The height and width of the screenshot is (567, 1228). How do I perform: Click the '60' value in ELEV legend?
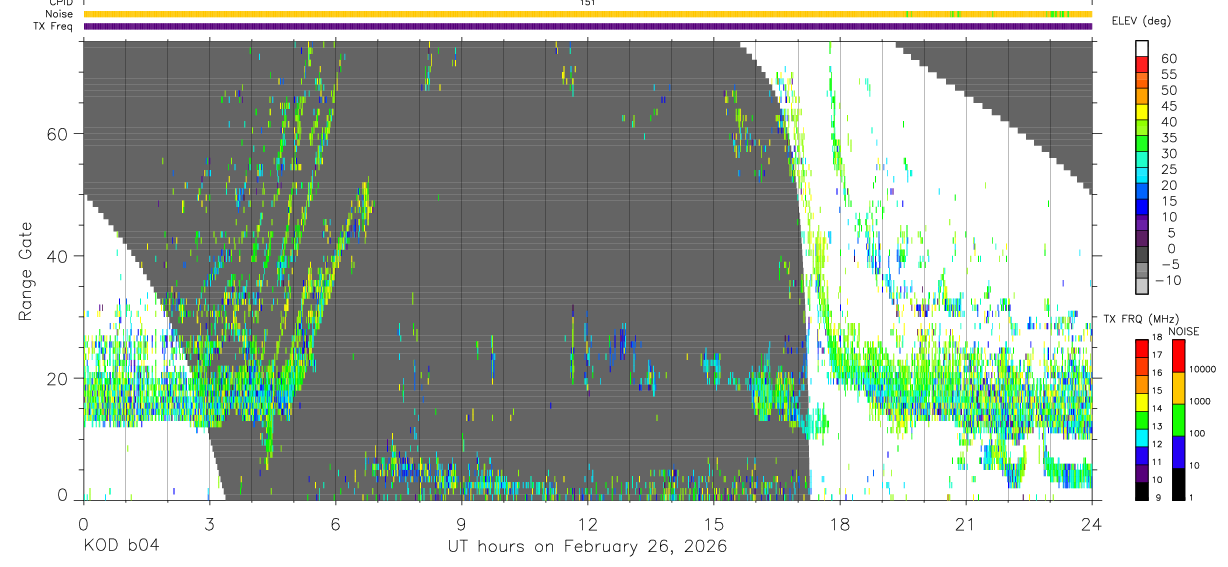pos(1169,58)
